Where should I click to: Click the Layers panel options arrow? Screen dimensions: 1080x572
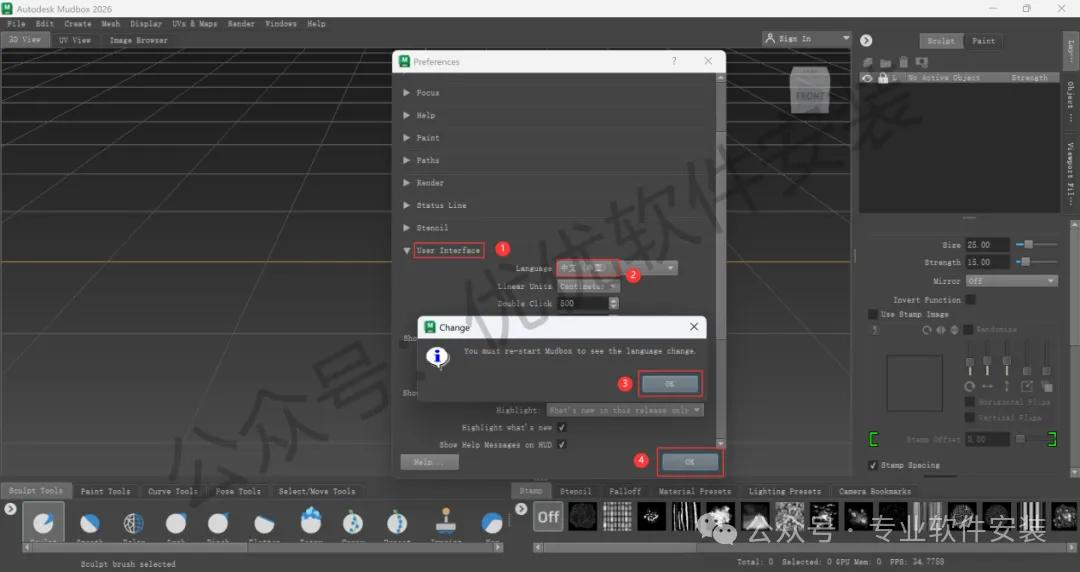(866, 41)
